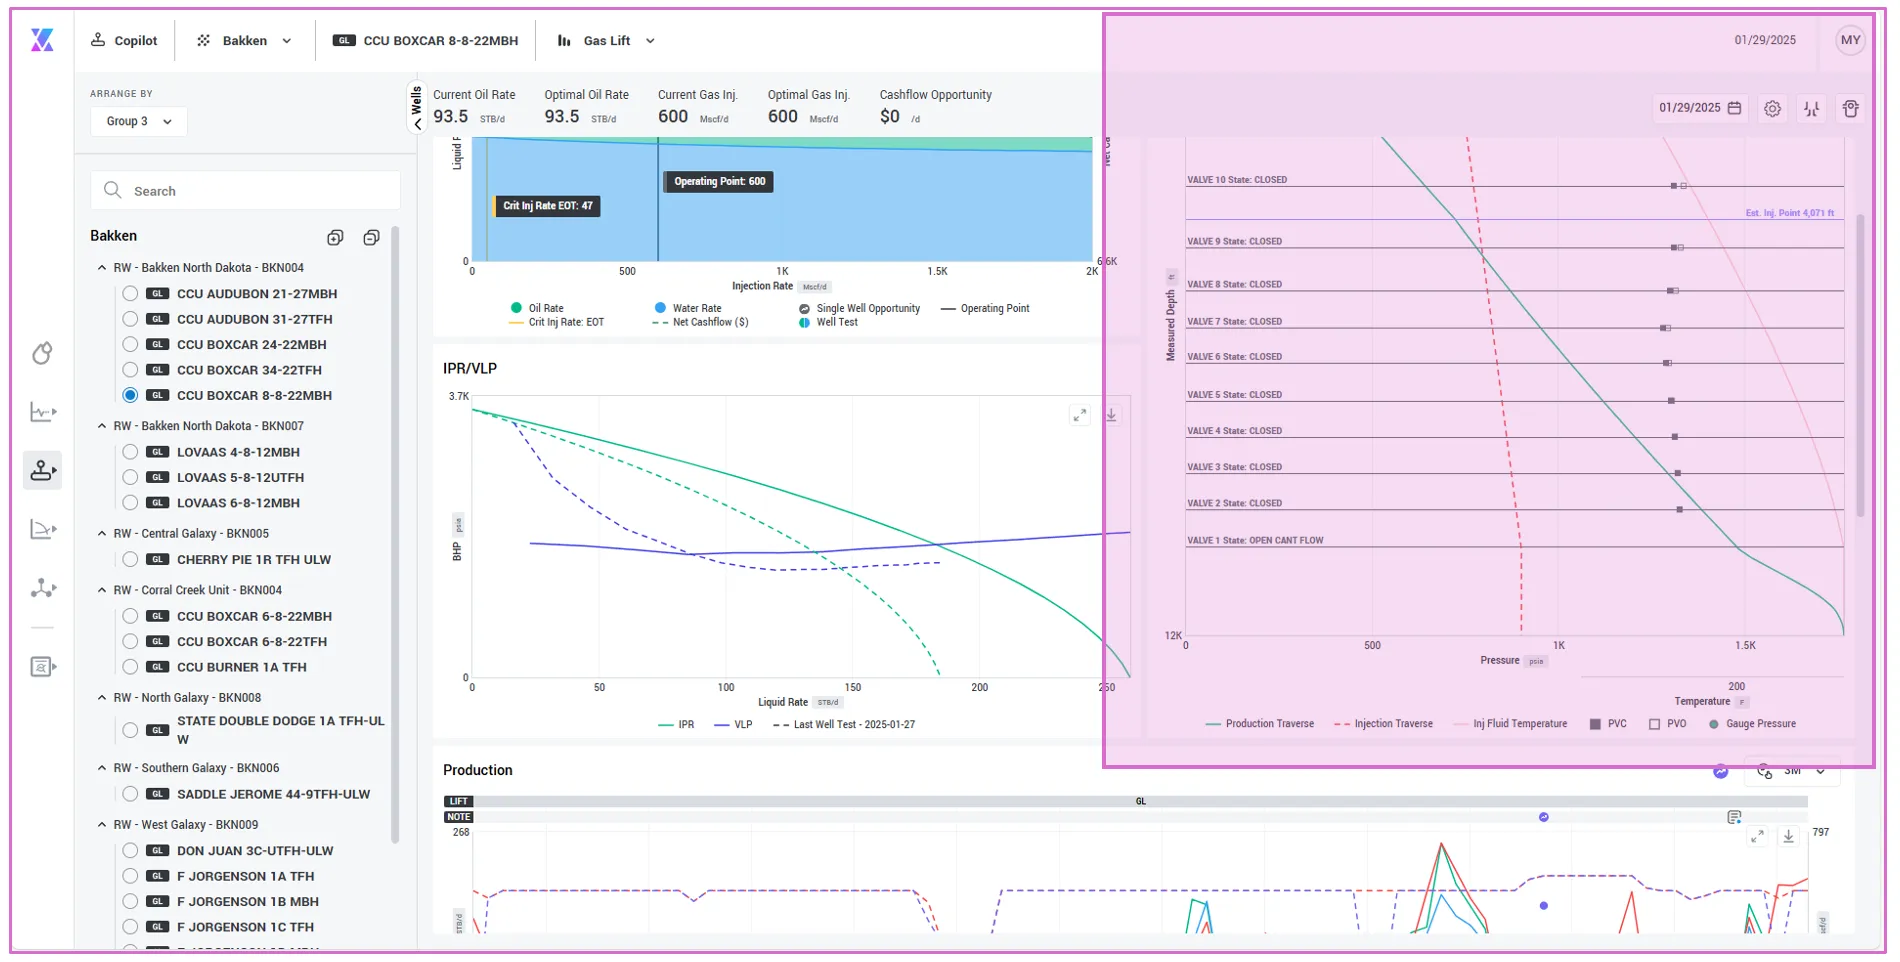The width and height of the screenshot is (1900, 962).
Task: Open the Copilot assistant
Action: pos(124,41)
